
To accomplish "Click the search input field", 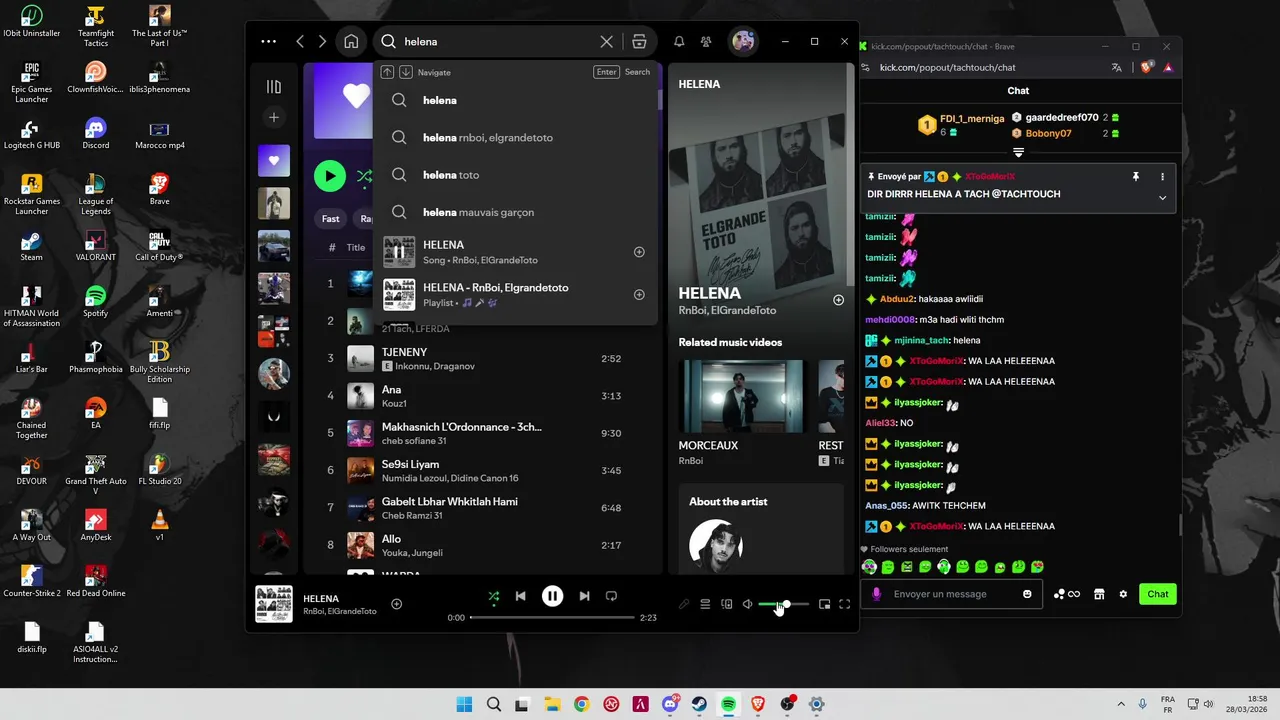I will point(498,42).
